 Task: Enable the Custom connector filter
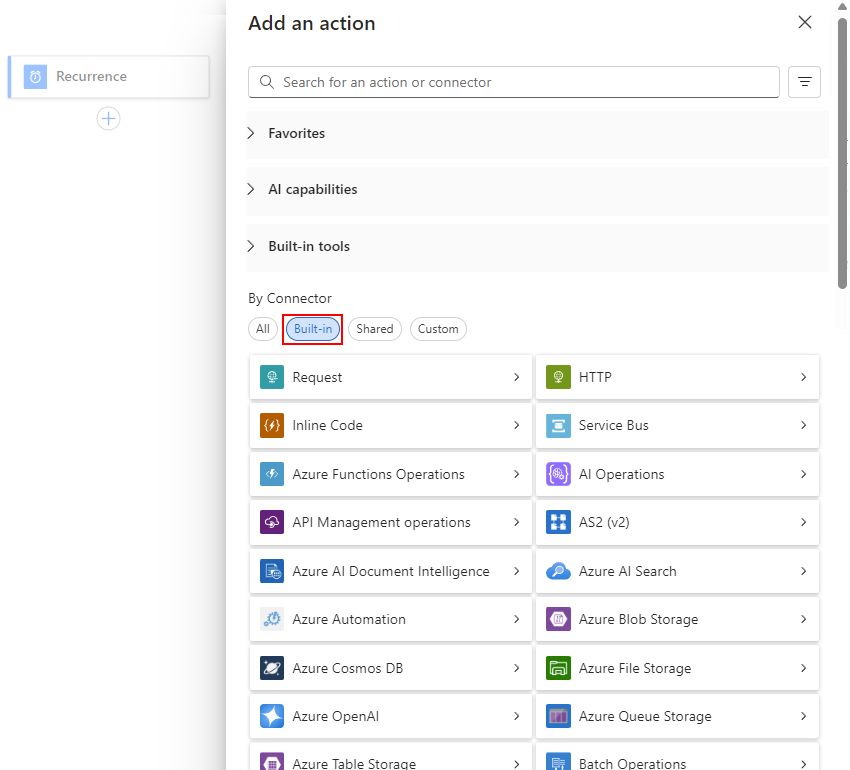pyautogui.click(x=438, y=329)
